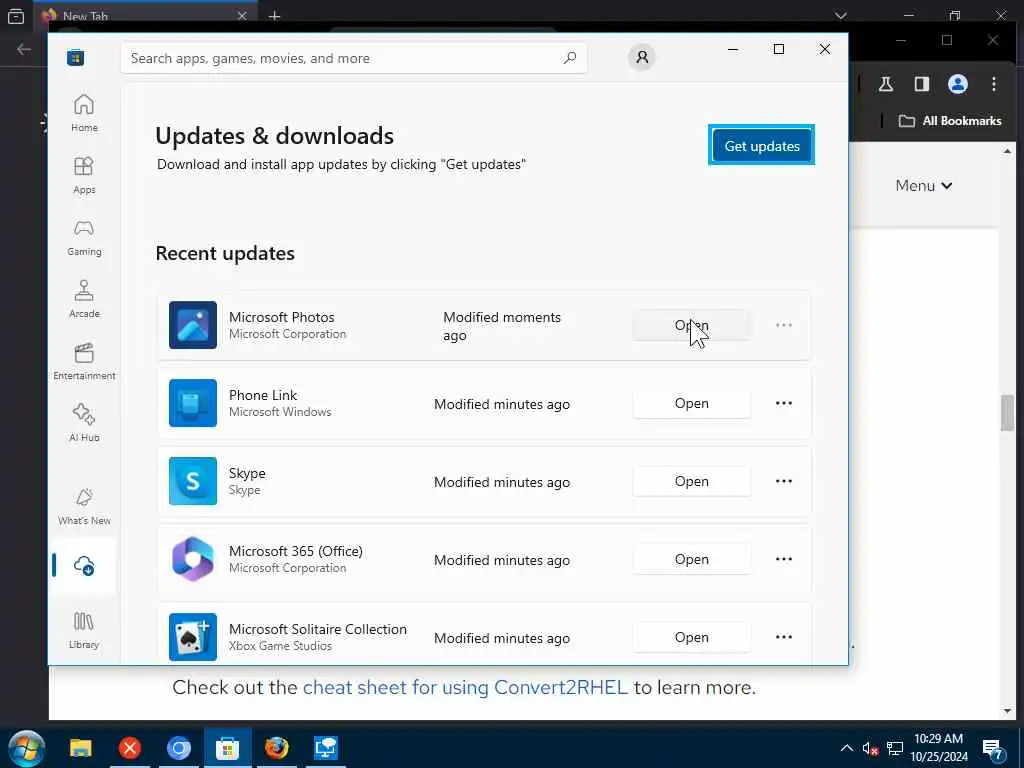Click Microsoft Store icon in taskbar
Viewport: 1024px width, 768px height.
(x=227, y=748)
